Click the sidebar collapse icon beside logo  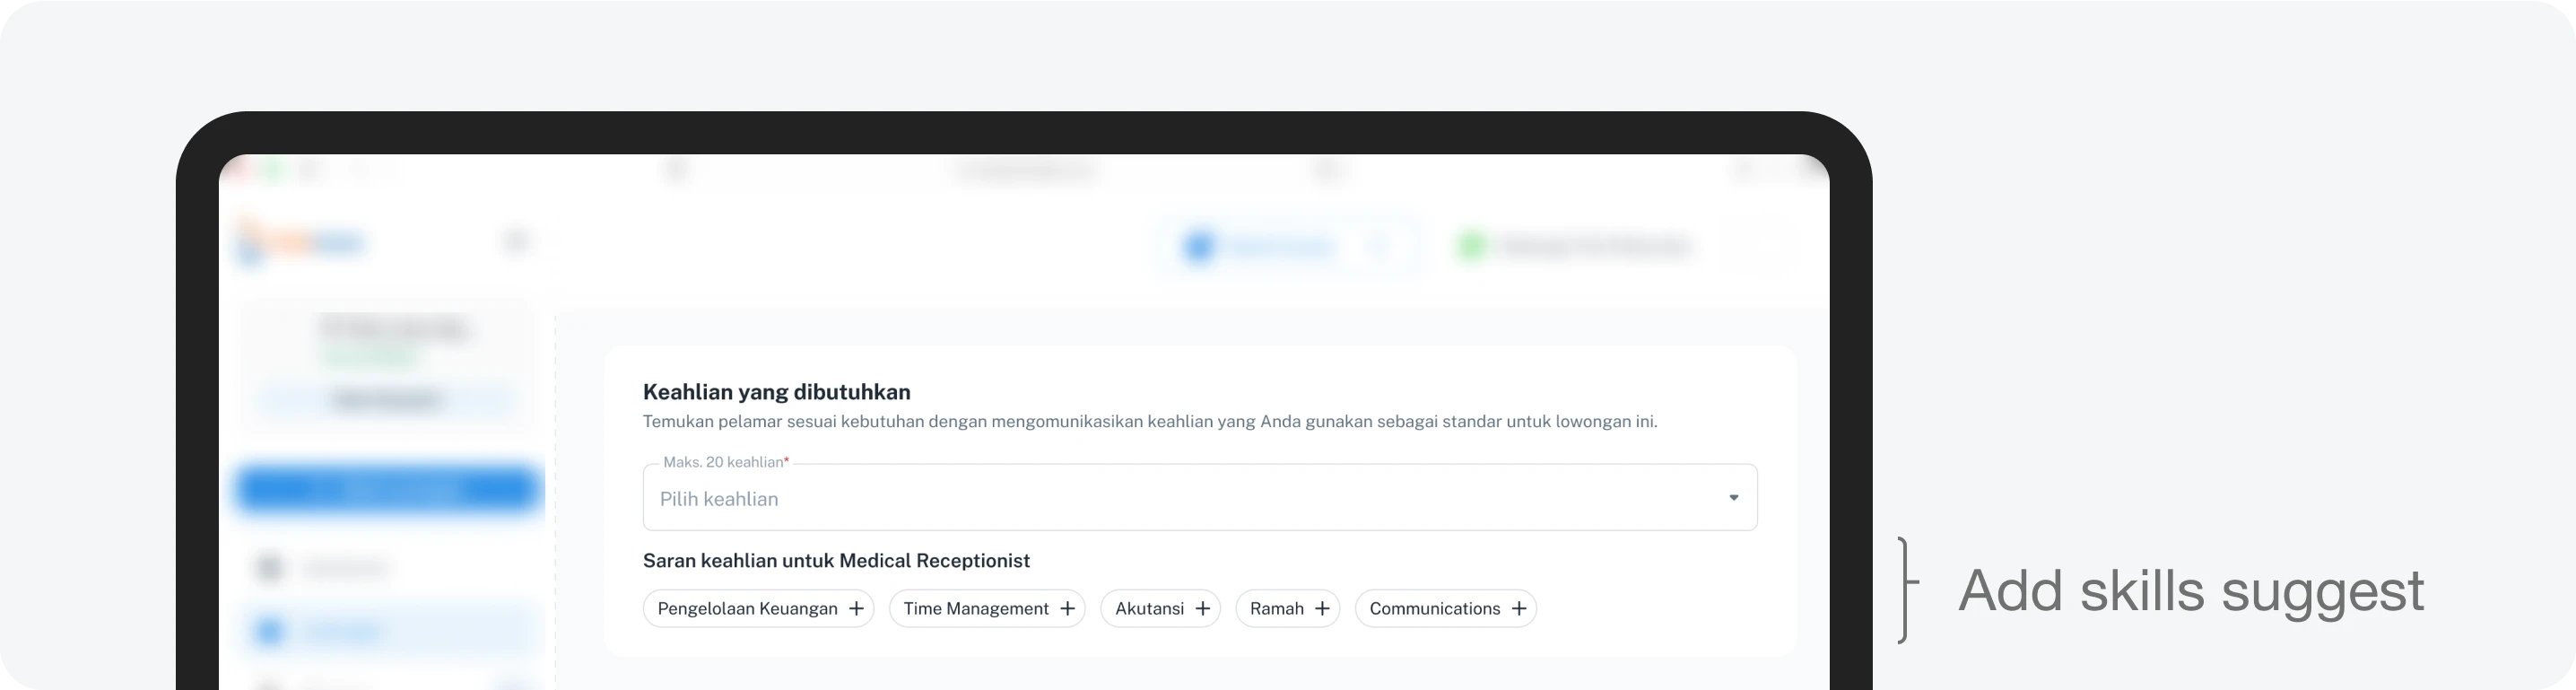[x=516, y=241]
